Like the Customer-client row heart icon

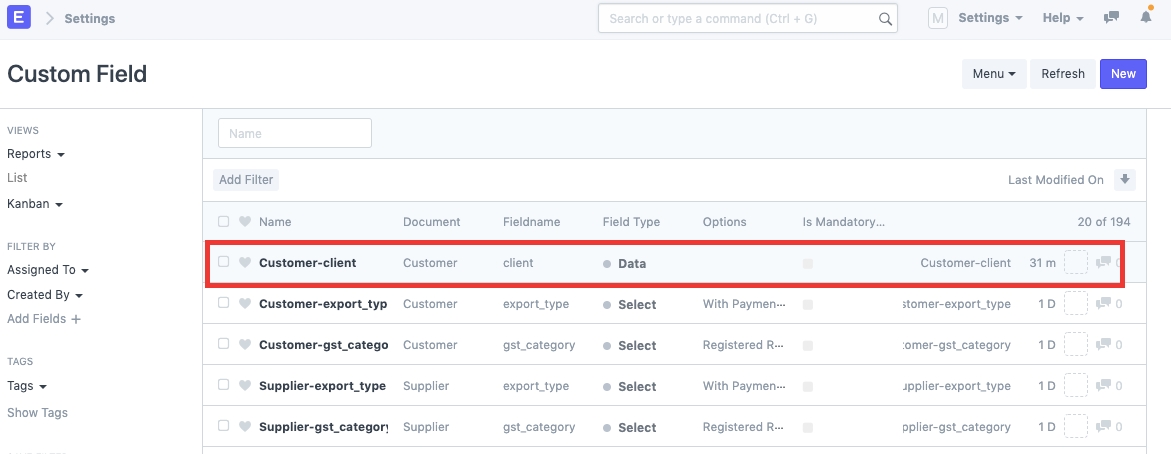pos(245,263)
